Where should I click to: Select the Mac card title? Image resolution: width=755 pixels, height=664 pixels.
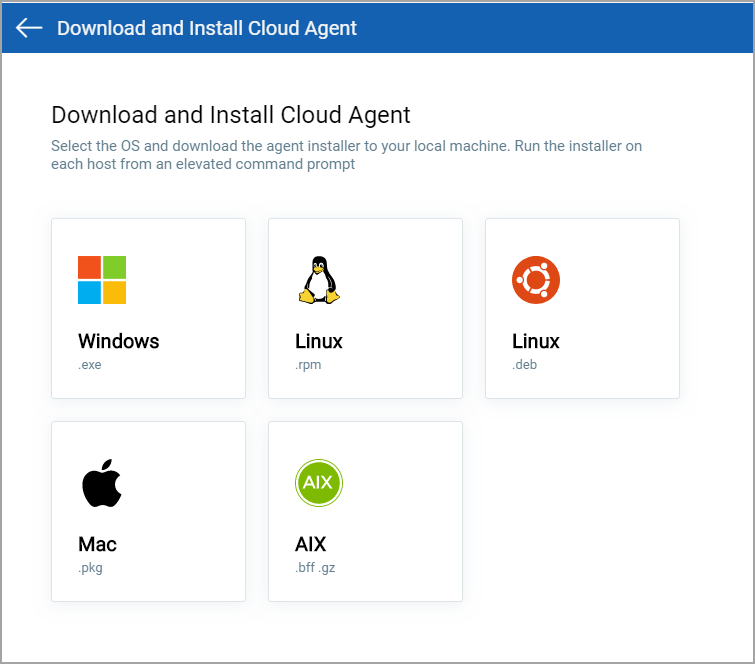click(x=97, y=544)
